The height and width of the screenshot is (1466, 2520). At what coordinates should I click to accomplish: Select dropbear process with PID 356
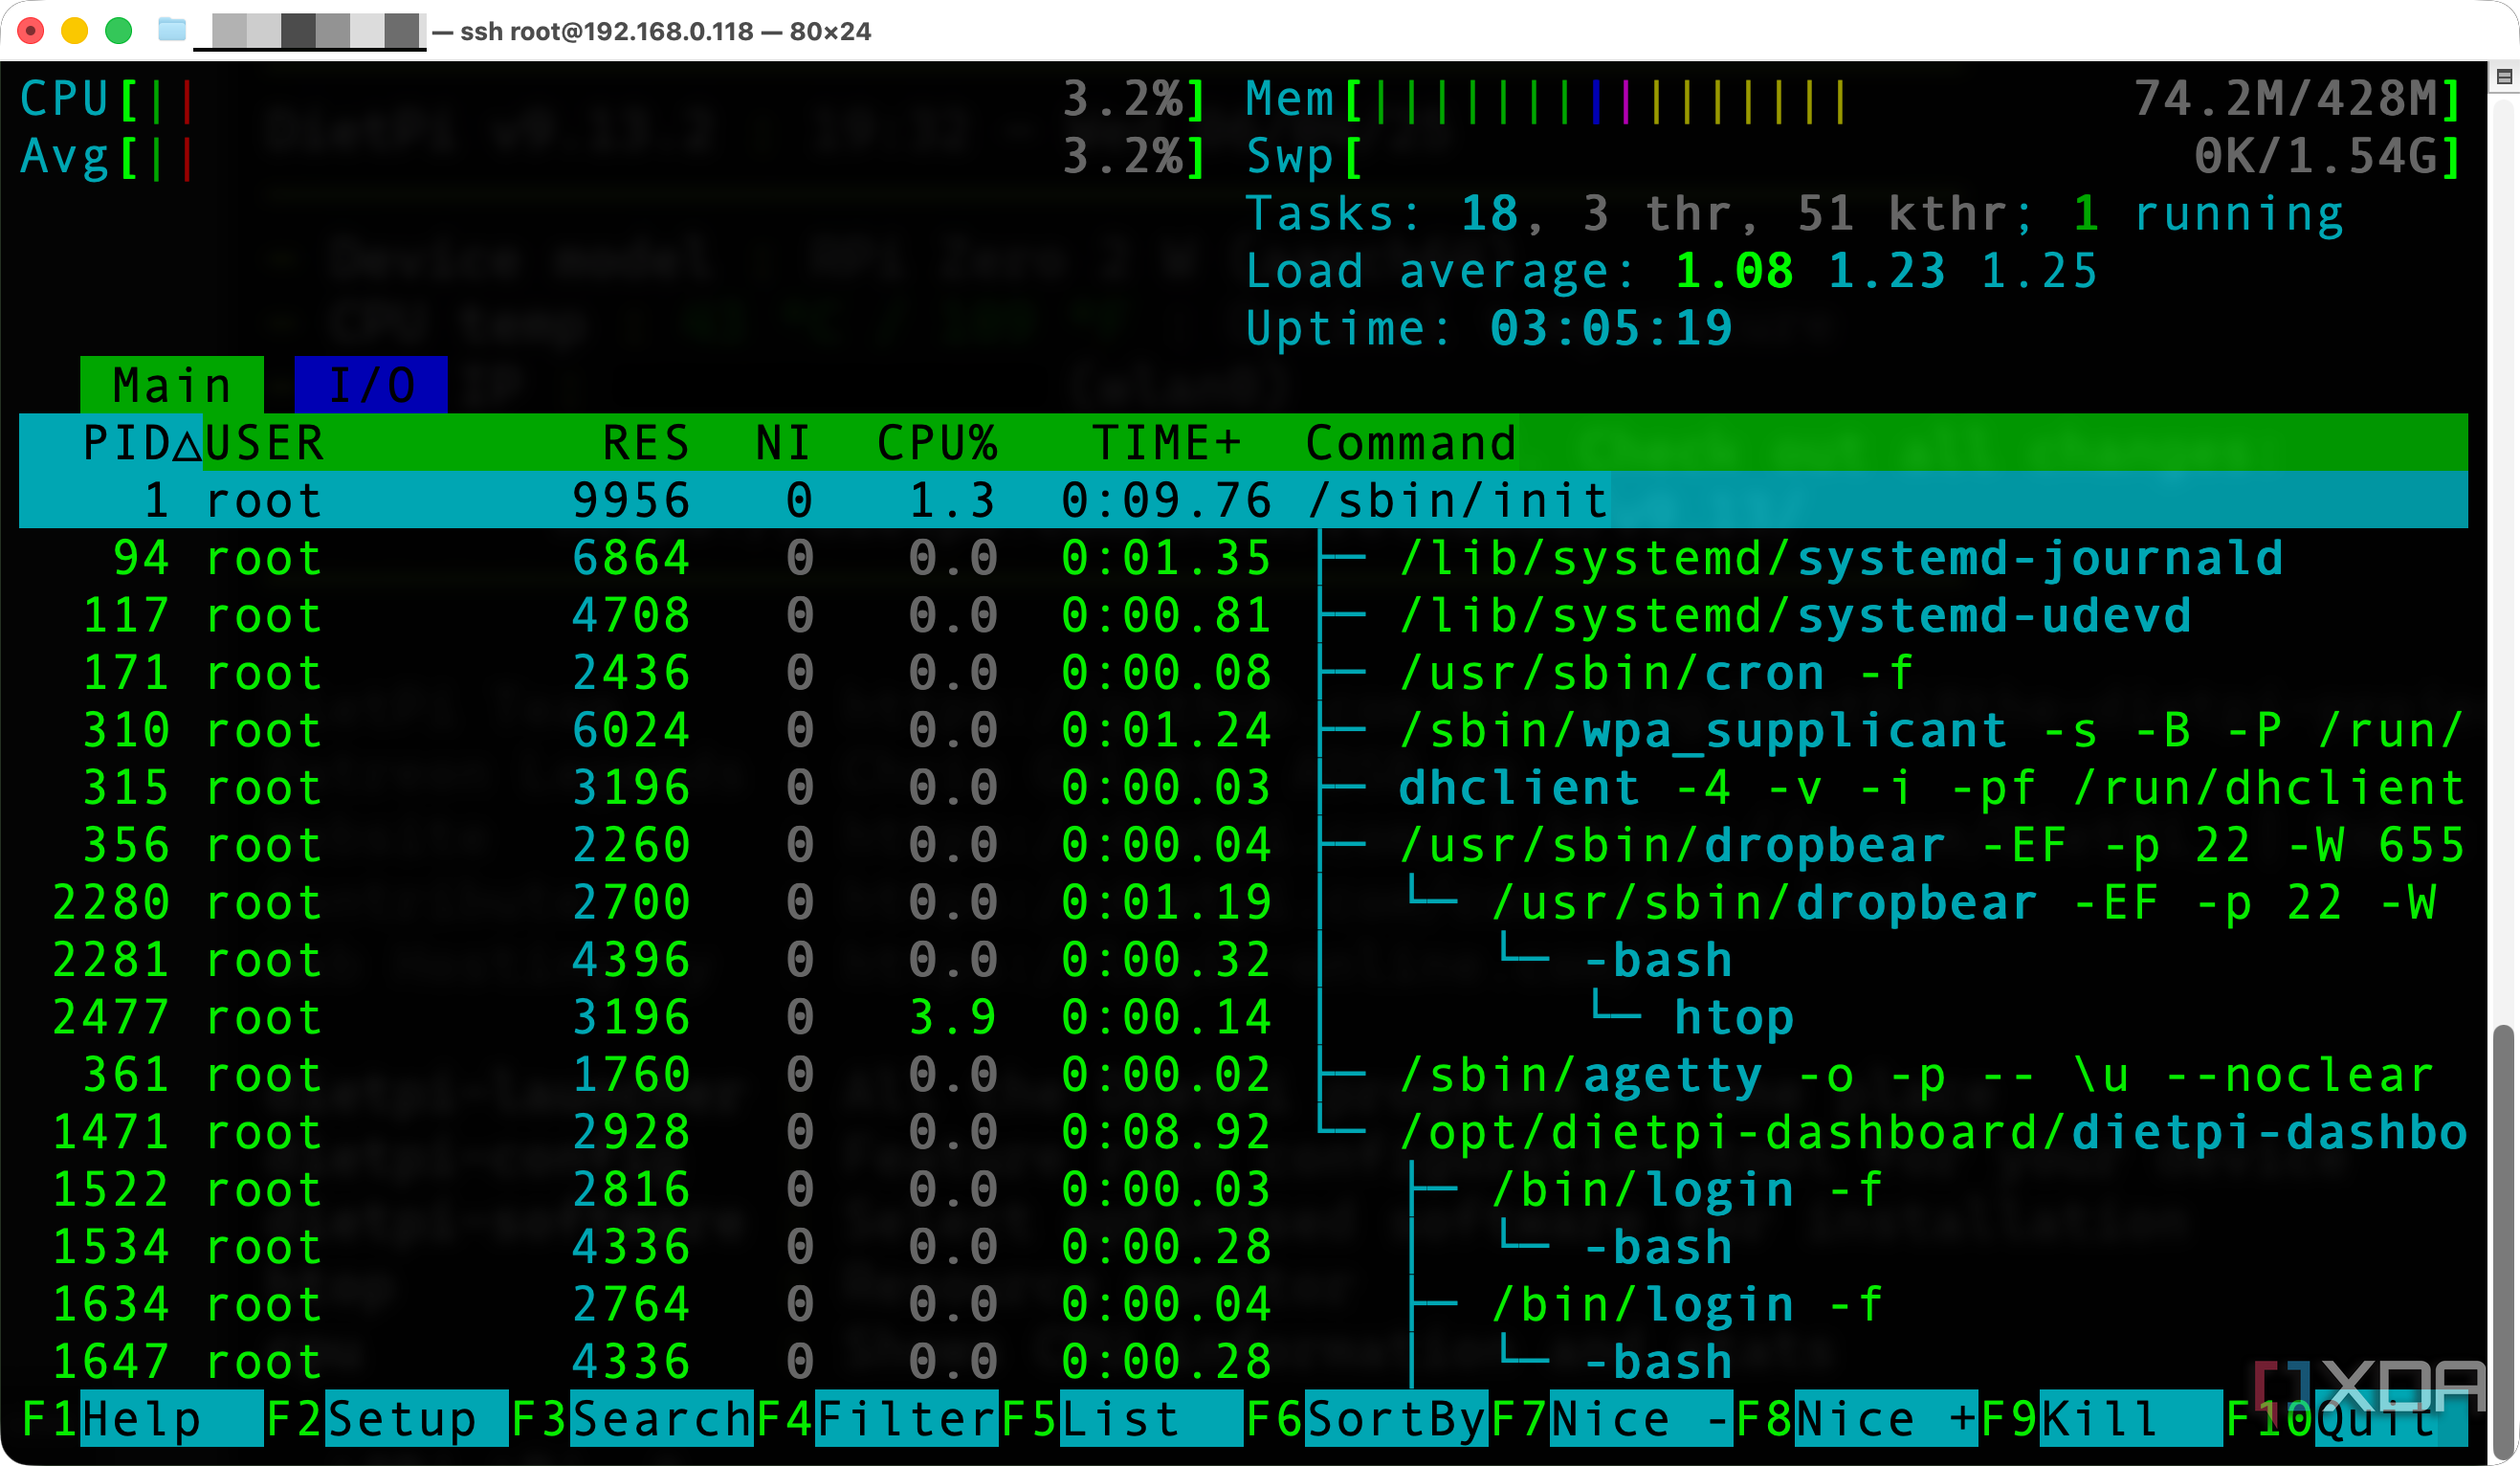(1243, 845)
